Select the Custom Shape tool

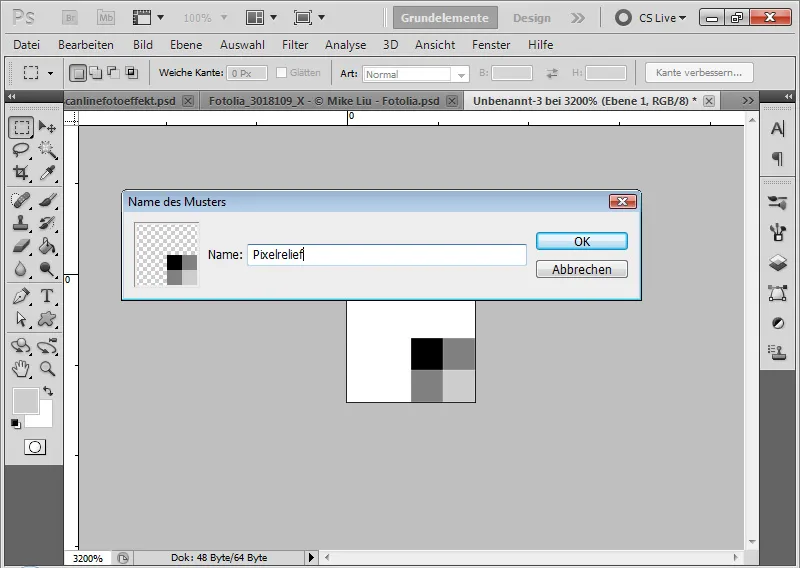tap(47, 319)
